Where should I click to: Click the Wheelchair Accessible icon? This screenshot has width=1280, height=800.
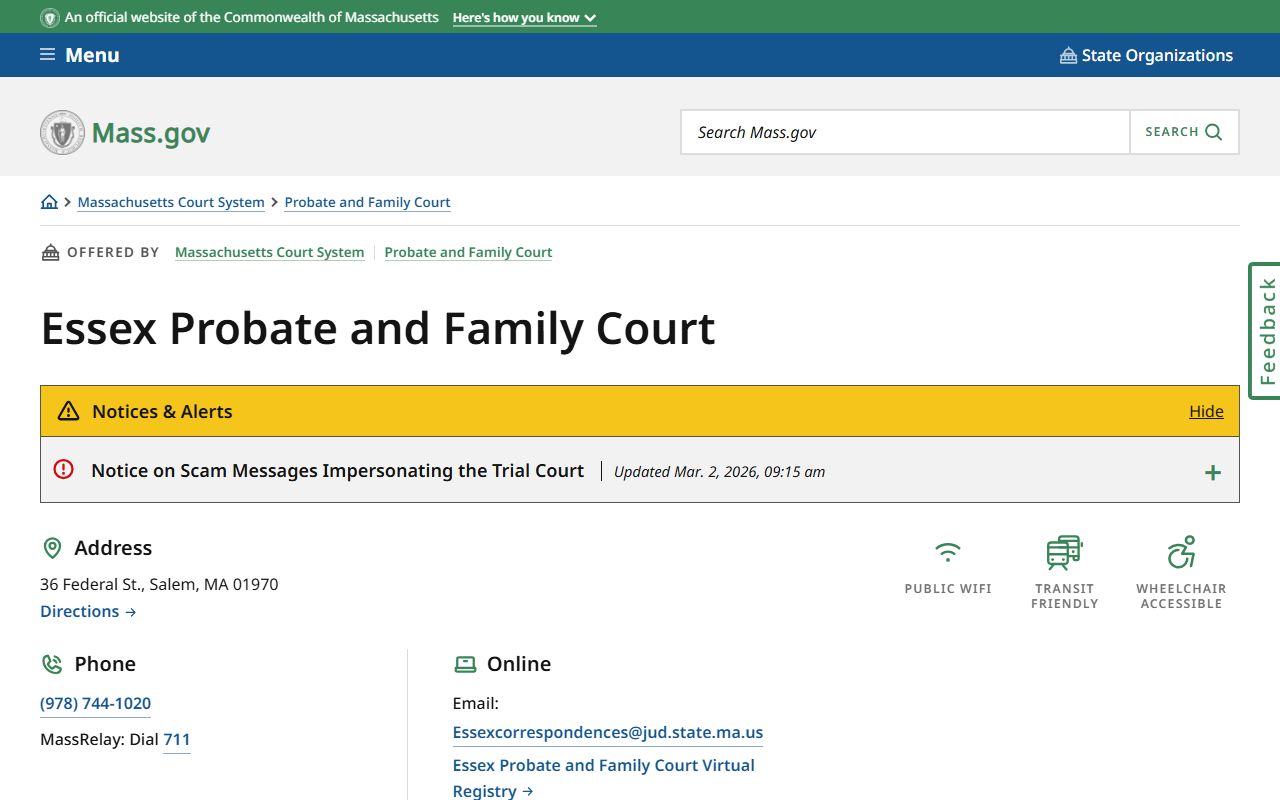1181,552
